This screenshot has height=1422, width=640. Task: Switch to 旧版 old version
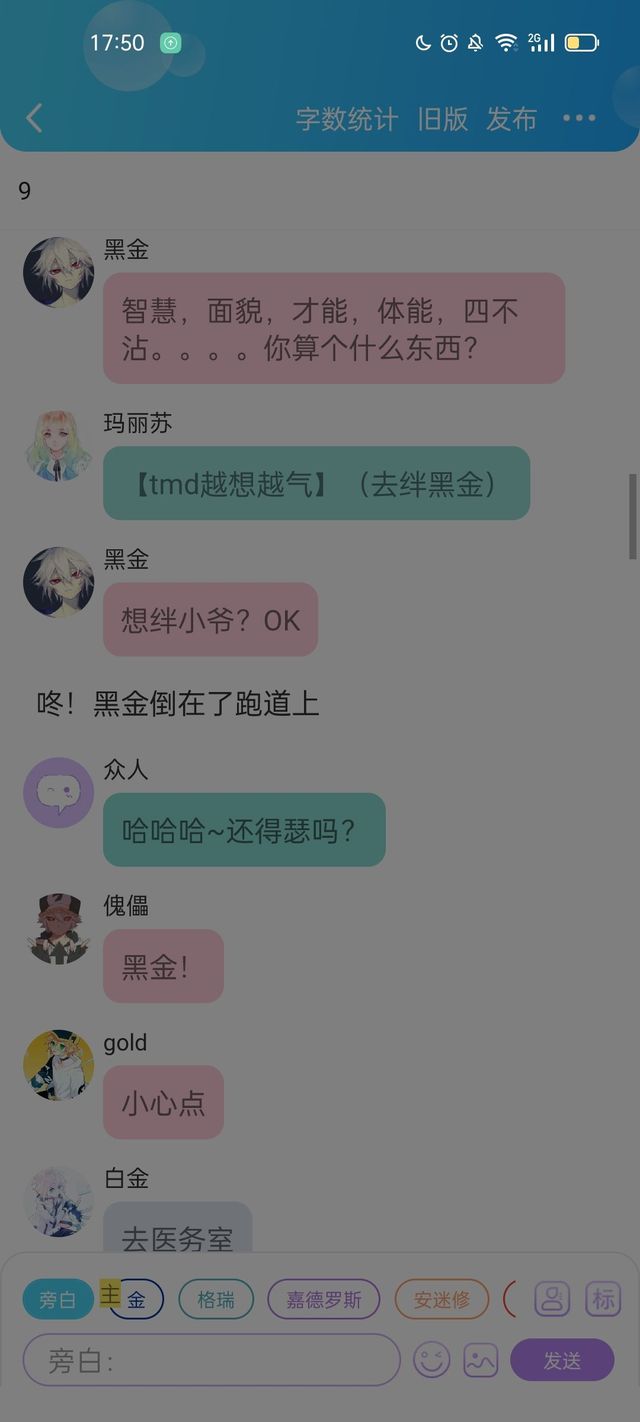pos(443,119)
